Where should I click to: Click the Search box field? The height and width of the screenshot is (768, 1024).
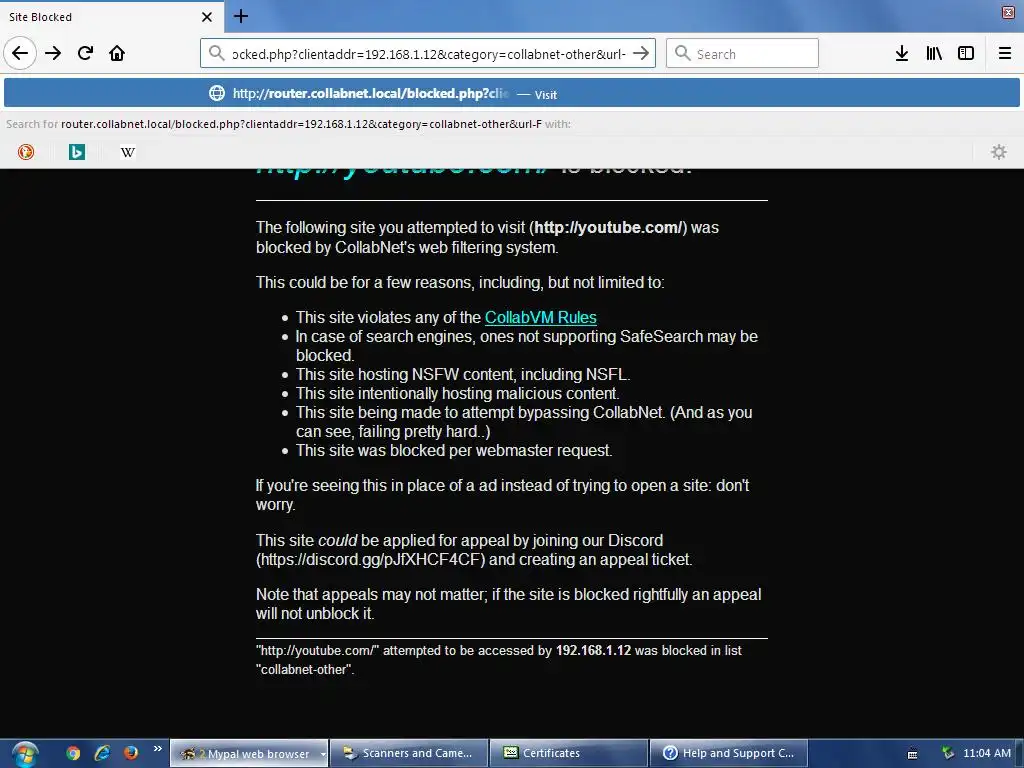pyautogui.click(x=742, y=54)
